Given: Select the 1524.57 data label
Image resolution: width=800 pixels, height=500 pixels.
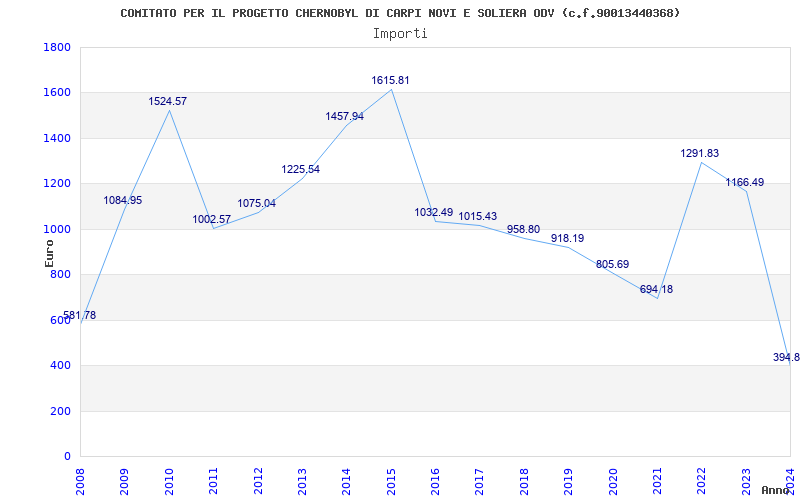Looking at the screenshot, I should click(x=168, y=102).
